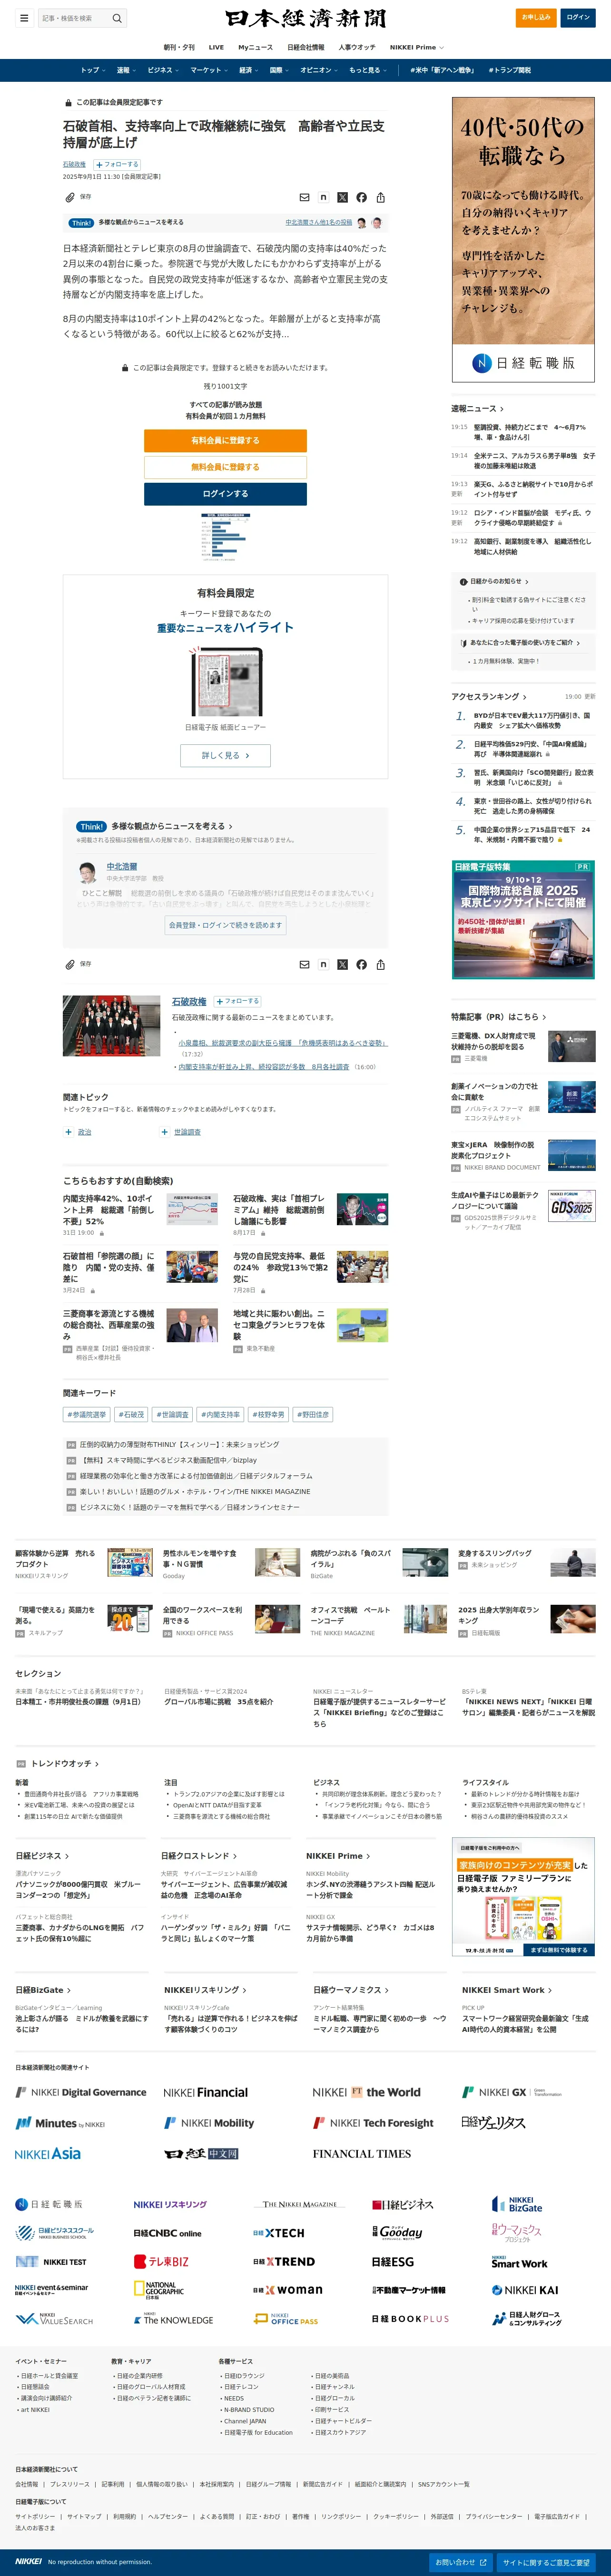Screen dimensions: 611x2576
Task: Follow 世論調査 topic with the plus icon
Action: tap(164, 1132)
